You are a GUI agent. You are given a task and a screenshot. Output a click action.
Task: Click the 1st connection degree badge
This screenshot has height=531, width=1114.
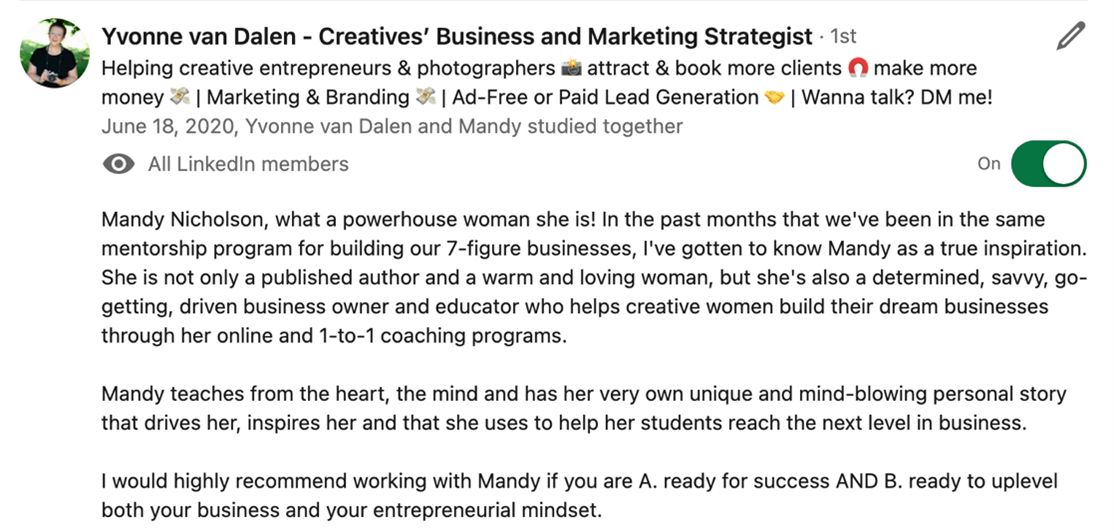(843, 36)
